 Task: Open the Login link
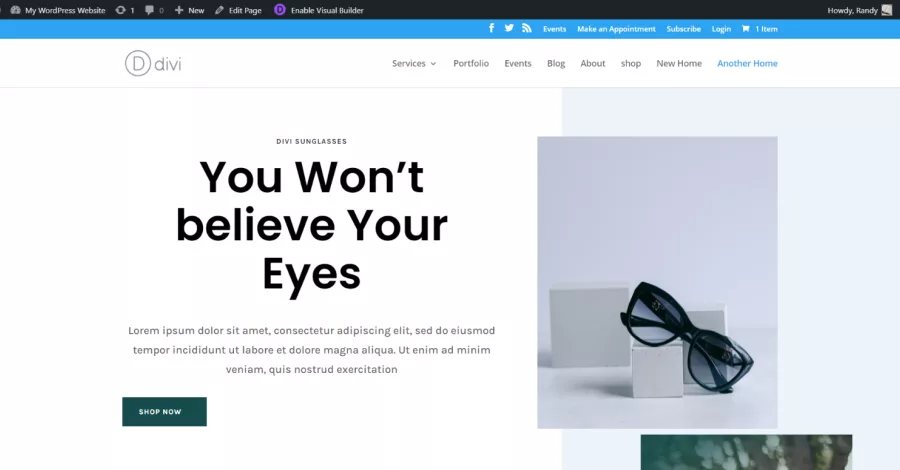(721, 29)
